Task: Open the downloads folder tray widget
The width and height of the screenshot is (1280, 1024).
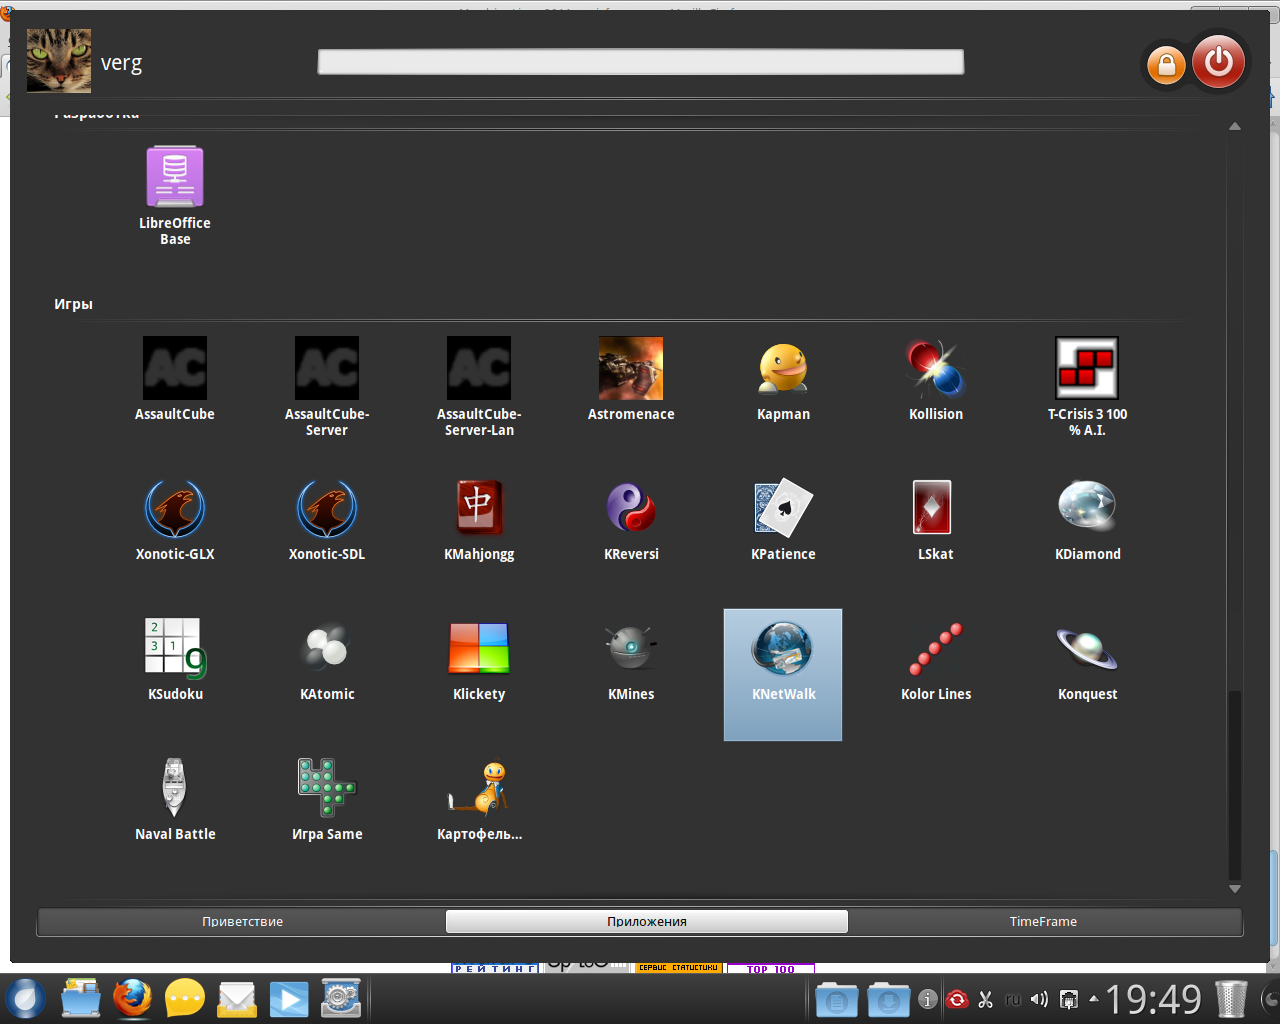Action: (x=888, y=999)
